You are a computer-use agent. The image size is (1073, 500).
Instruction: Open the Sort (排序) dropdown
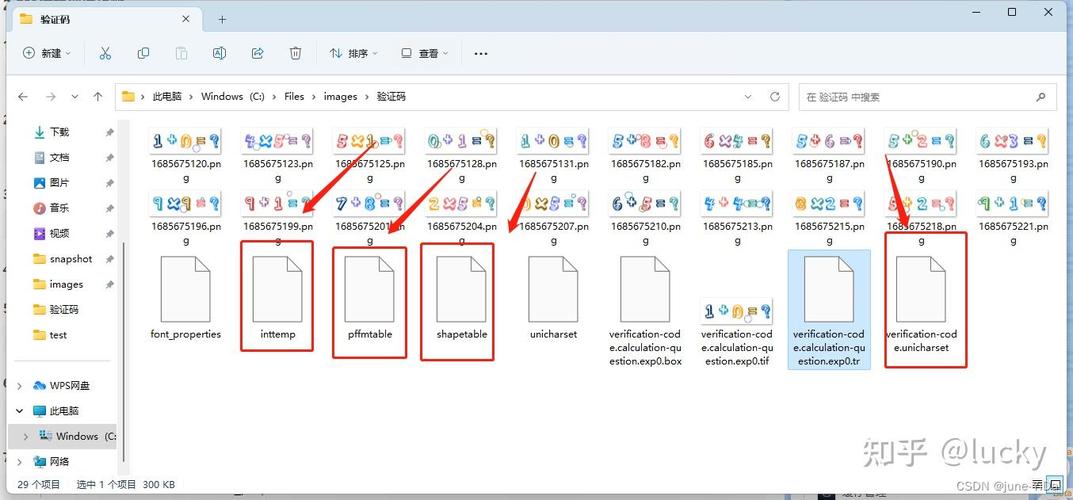pos(353,53)
